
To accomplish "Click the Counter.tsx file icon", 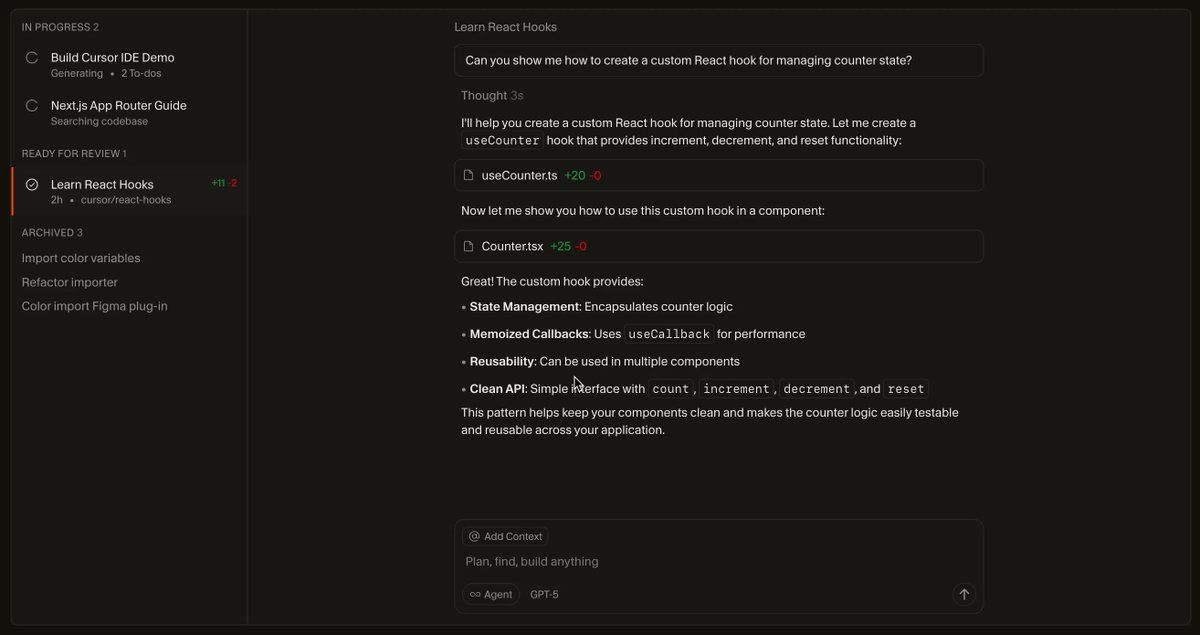I will (x=468, y=247).
